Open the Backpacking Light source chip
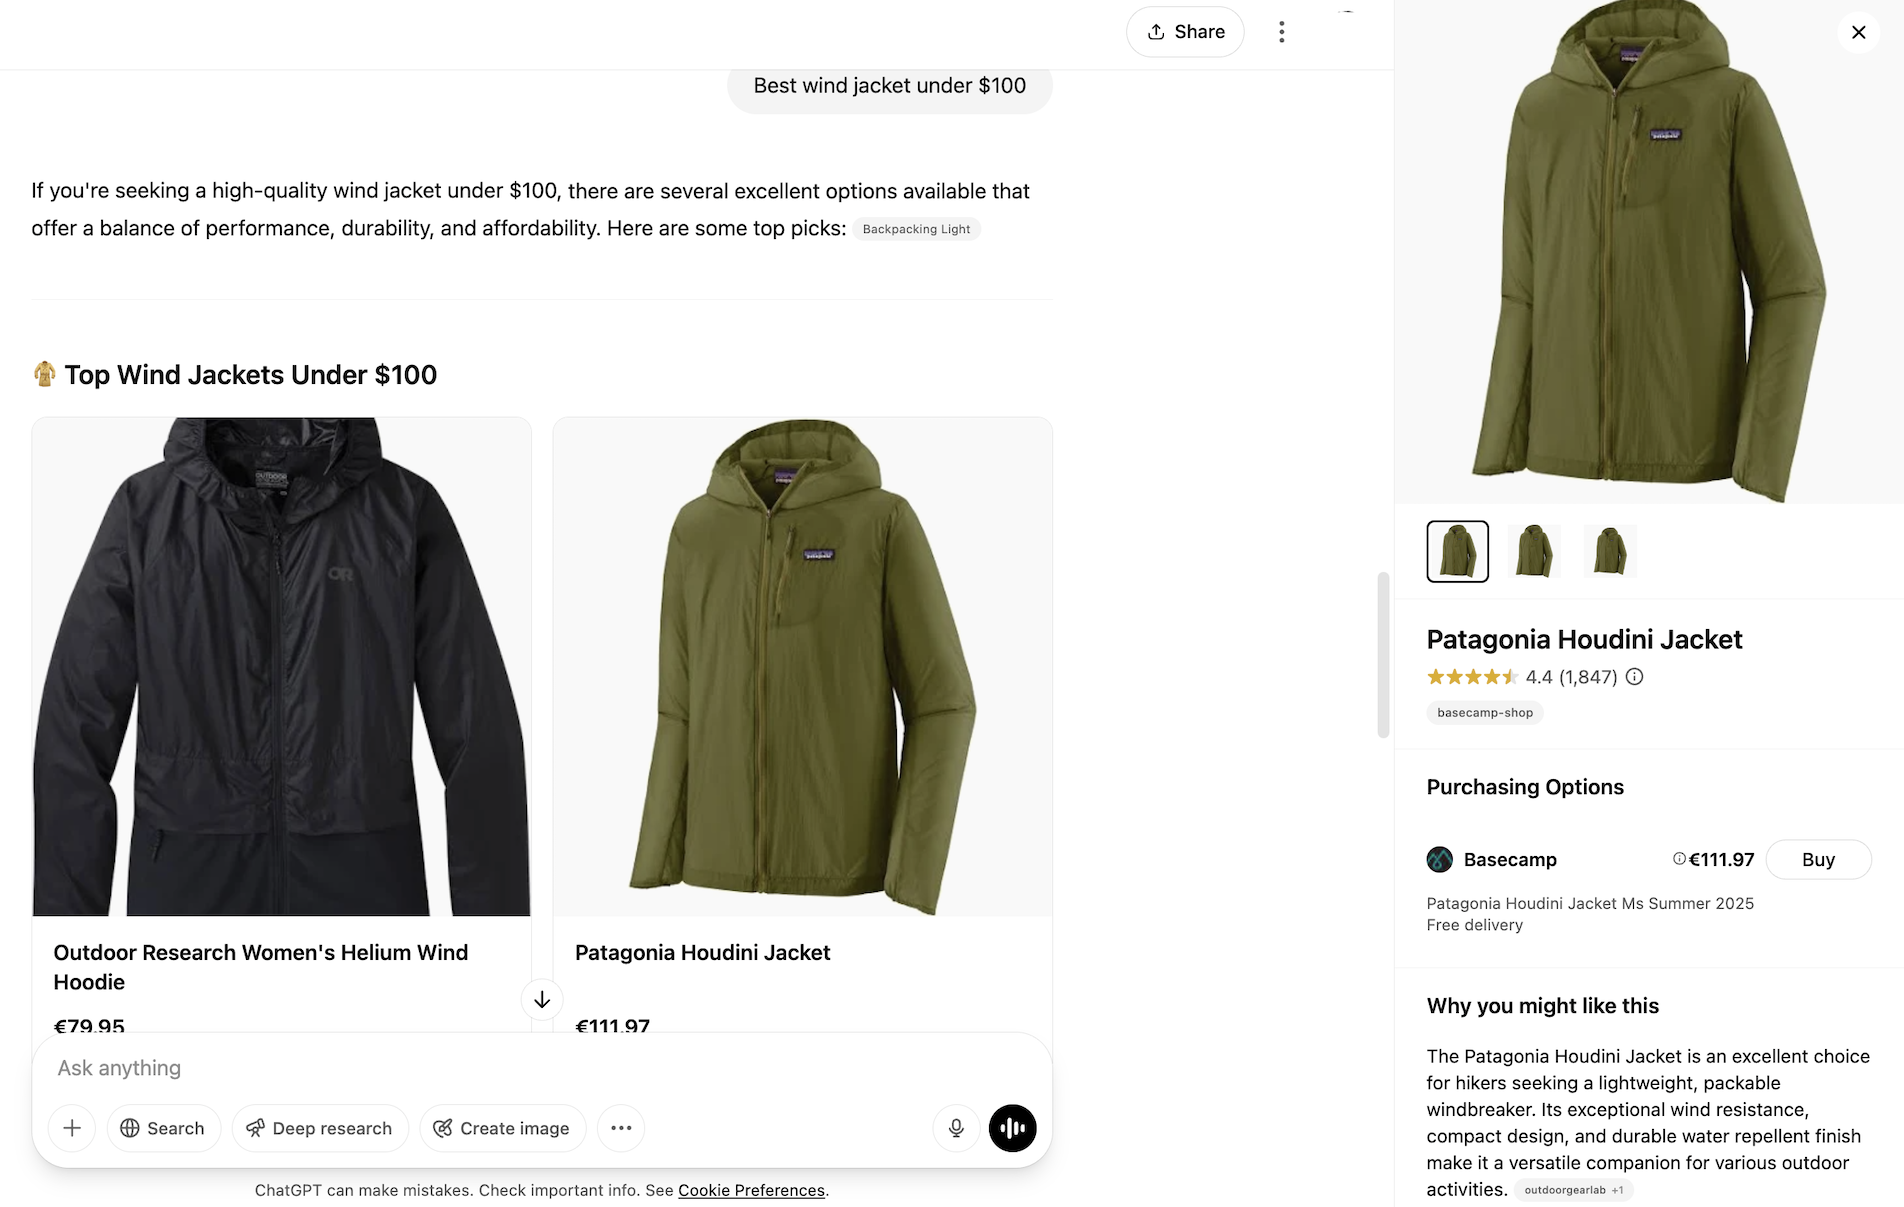The width and height of the screenshot is (1904, 1207). click(x=915, y=228)
